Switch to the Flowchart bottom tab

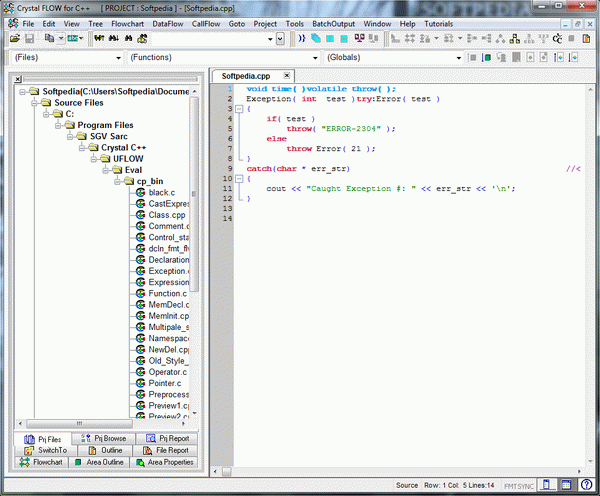click(41, 462)
